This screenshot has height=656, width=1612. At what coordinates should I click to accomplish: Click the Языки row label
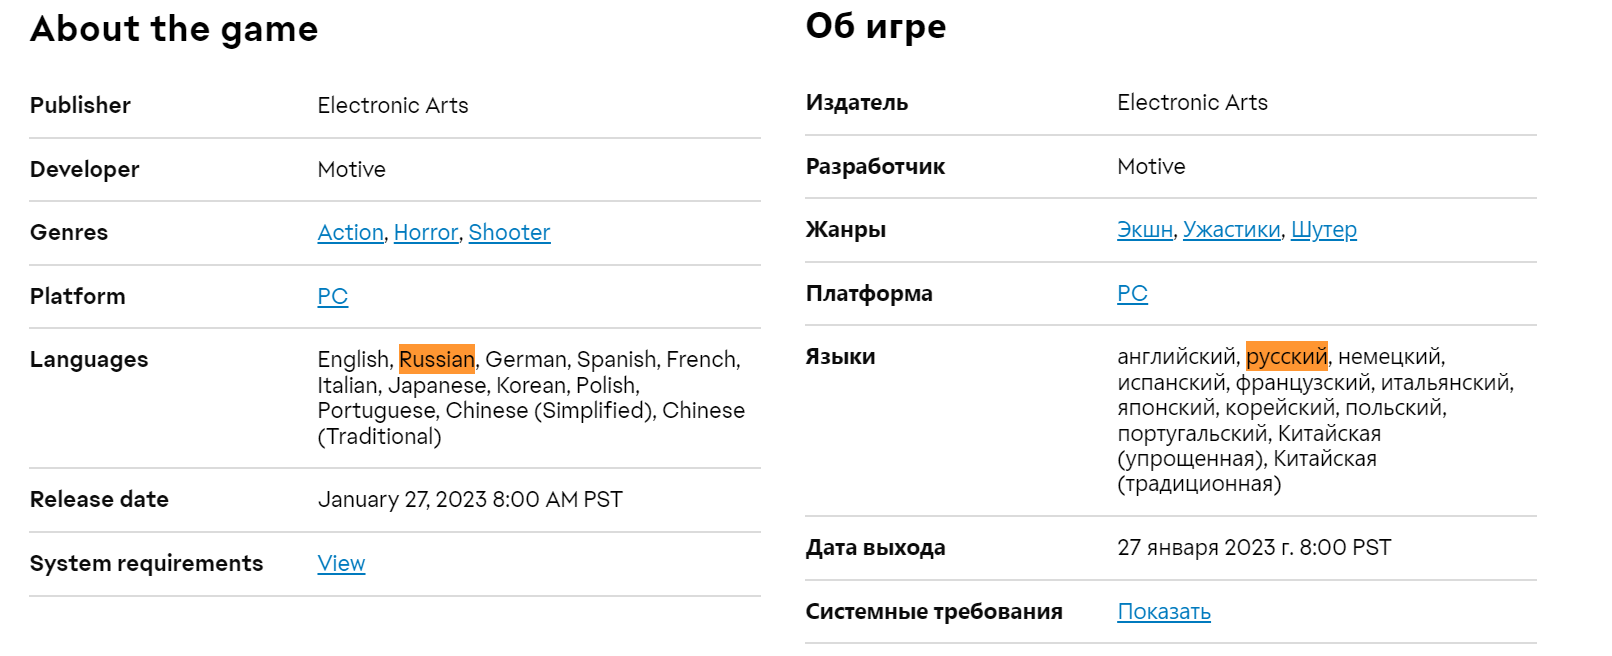pyautogui.click(x=840, y=357)
